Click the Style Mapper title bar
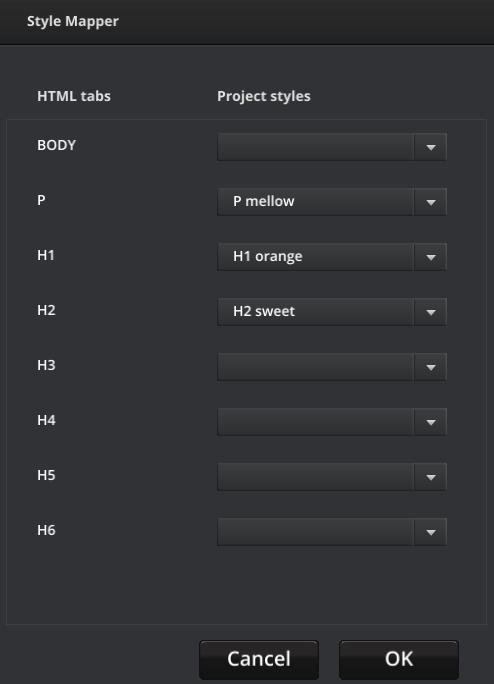Screen dimensions: 494x684 click(247, 22)
